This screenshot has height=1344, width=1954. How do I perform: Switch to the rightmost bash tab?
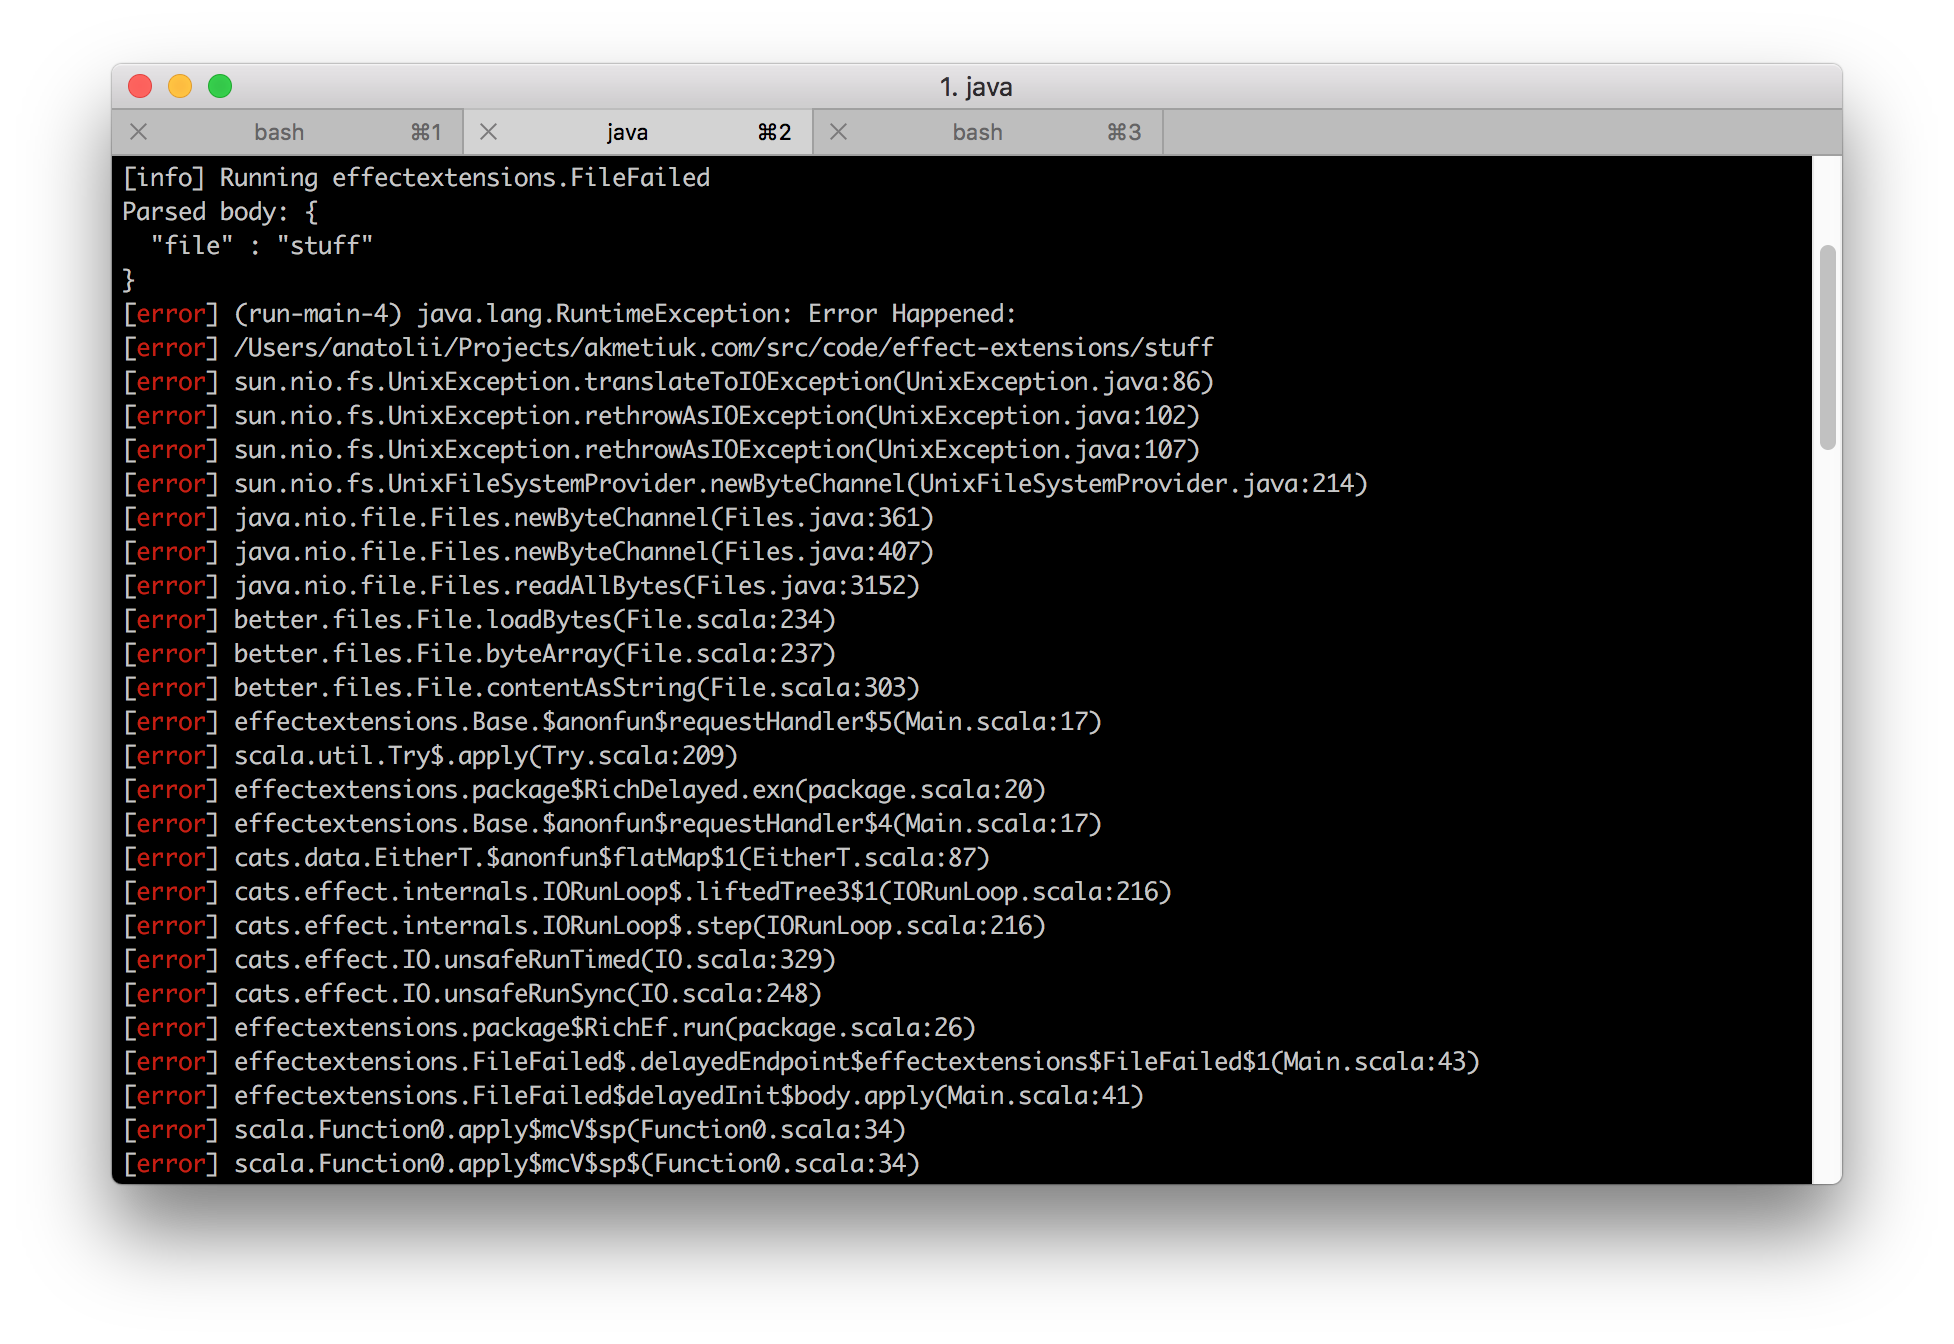click(975, 131)
